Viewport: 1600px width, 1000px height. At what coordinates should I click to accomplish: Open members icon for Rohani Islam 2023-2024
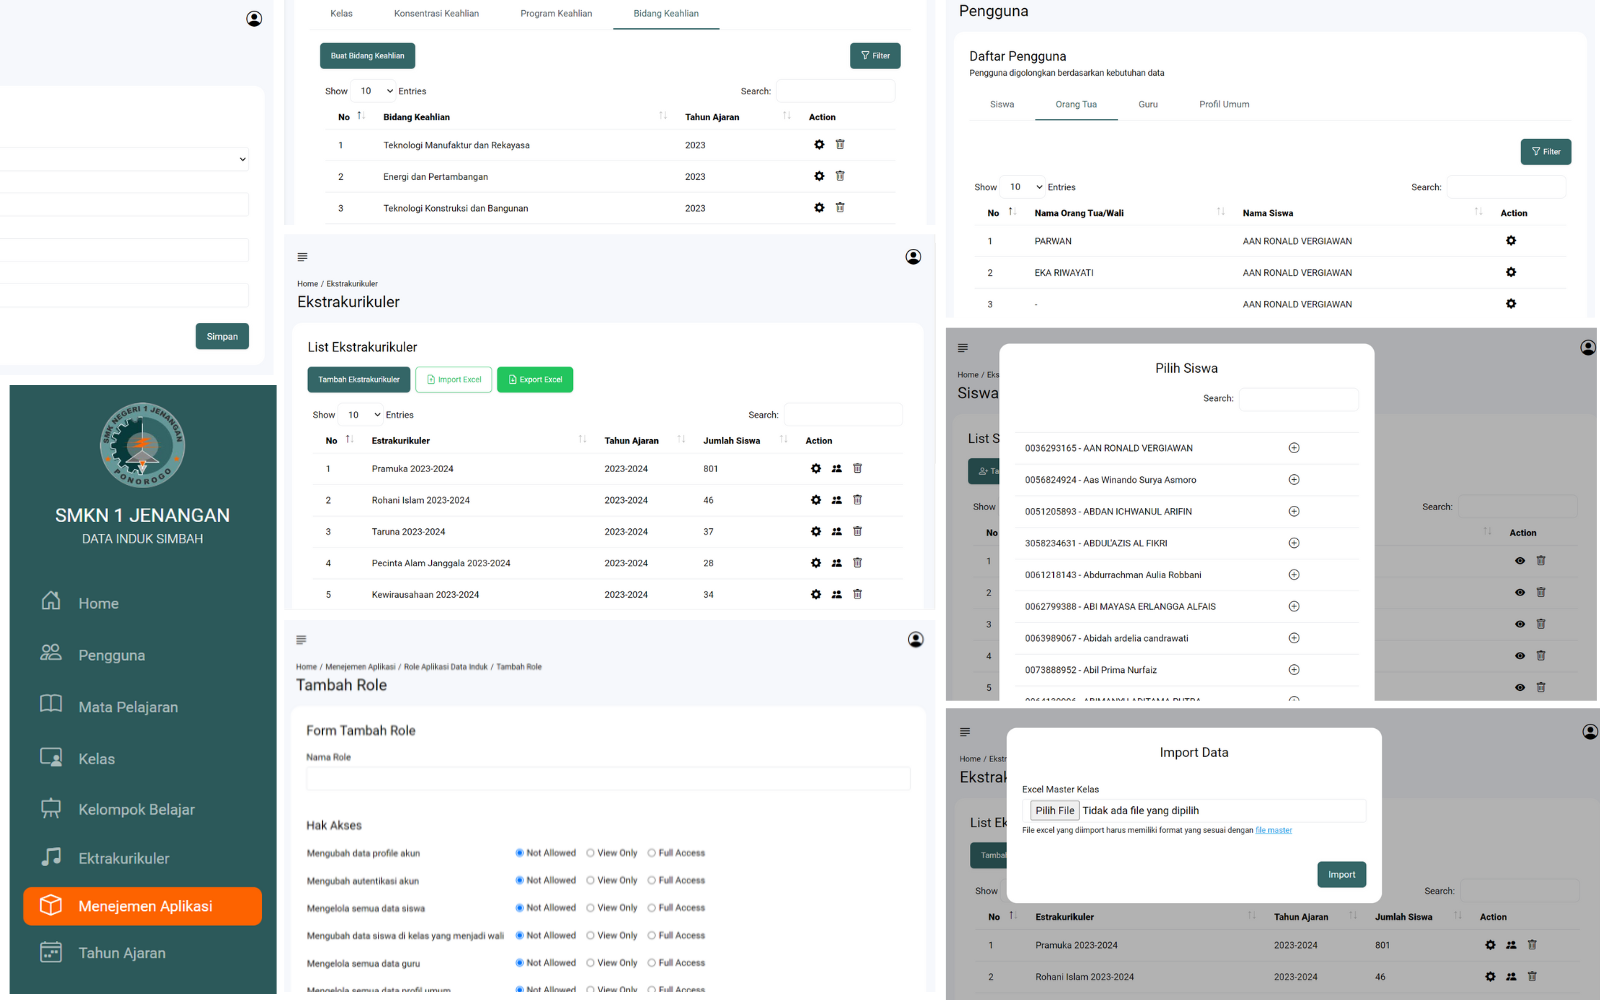[x=837, y=500]
